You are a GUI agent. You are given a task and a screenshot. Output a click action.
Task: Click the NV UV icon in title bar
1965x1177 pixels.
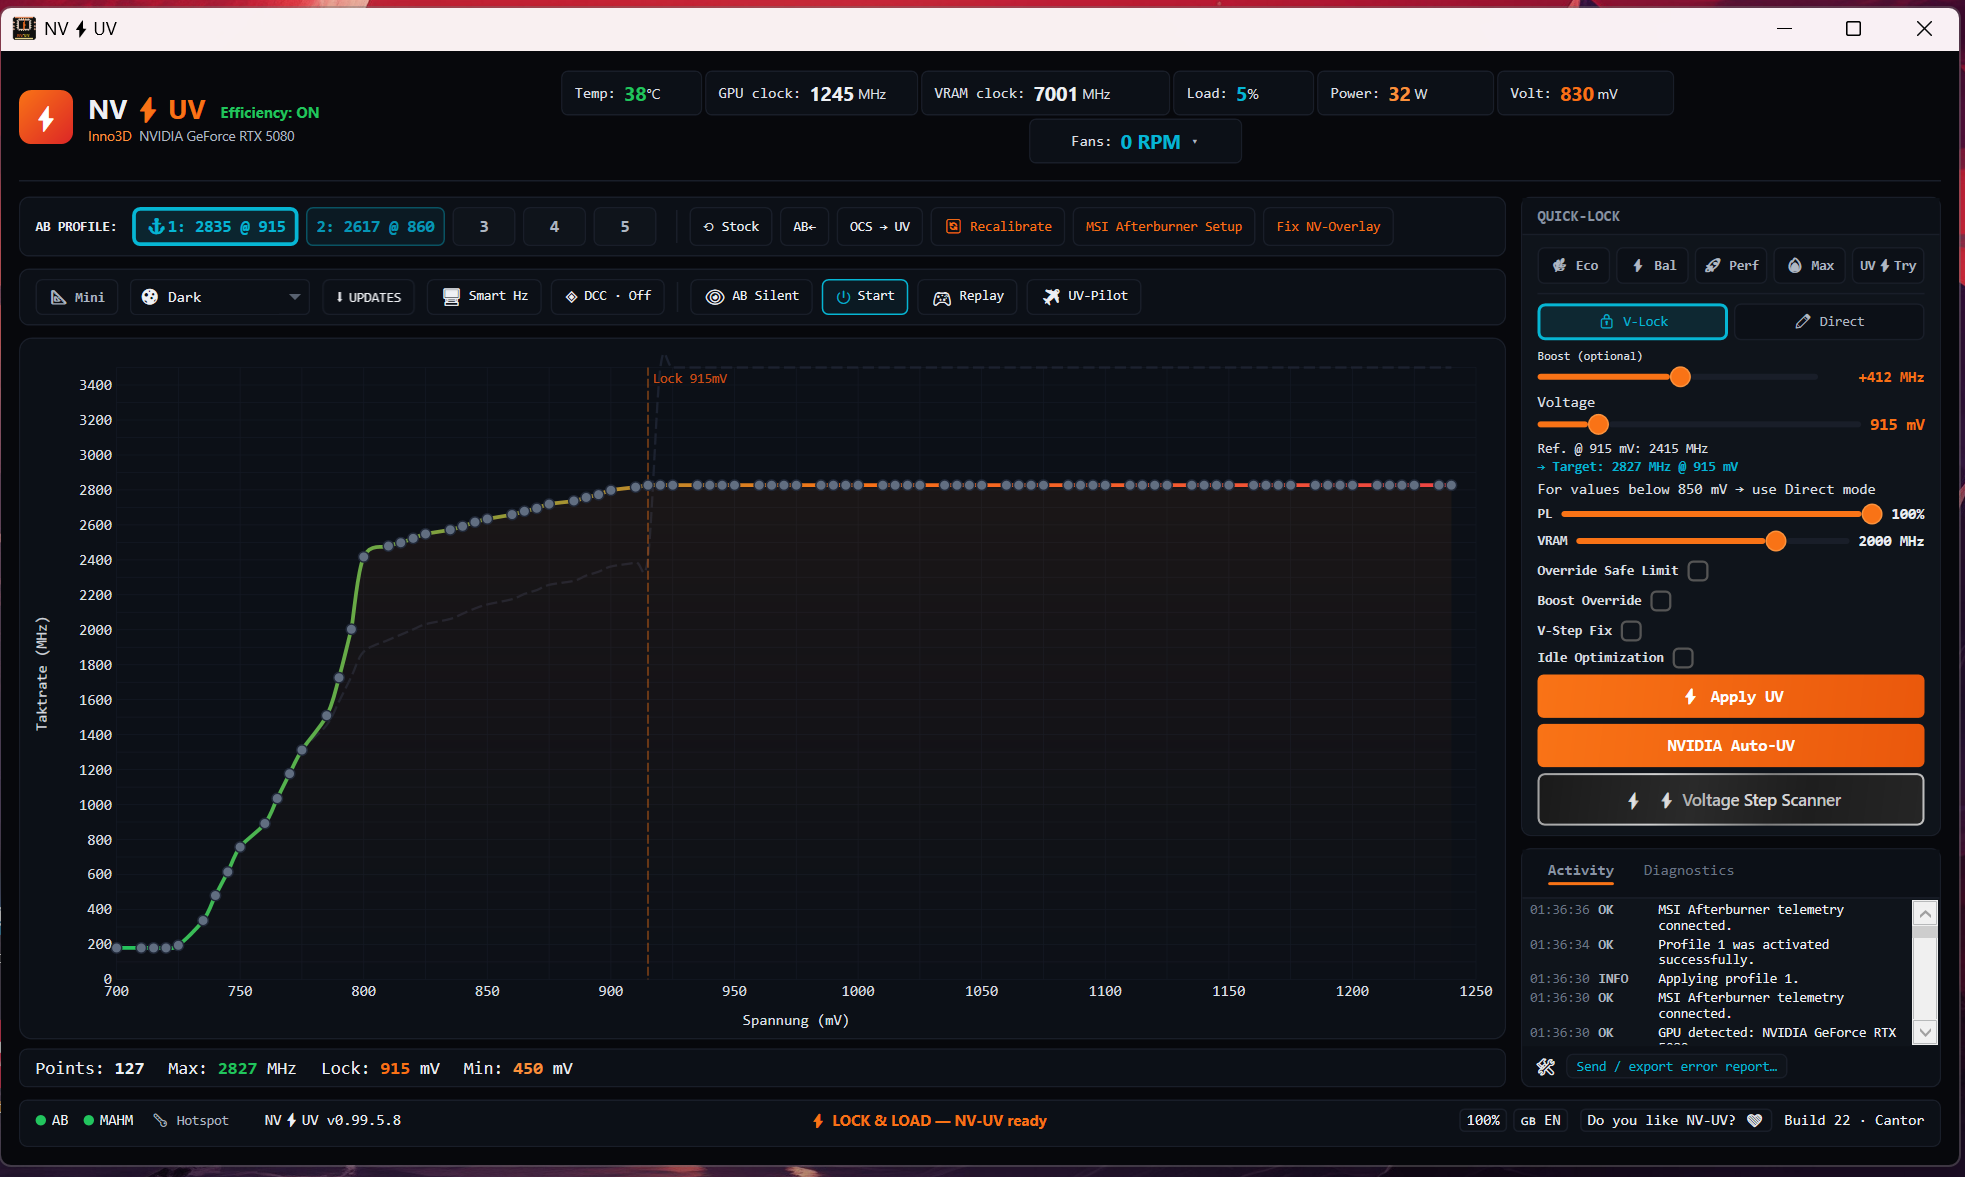tap(24, 28)
